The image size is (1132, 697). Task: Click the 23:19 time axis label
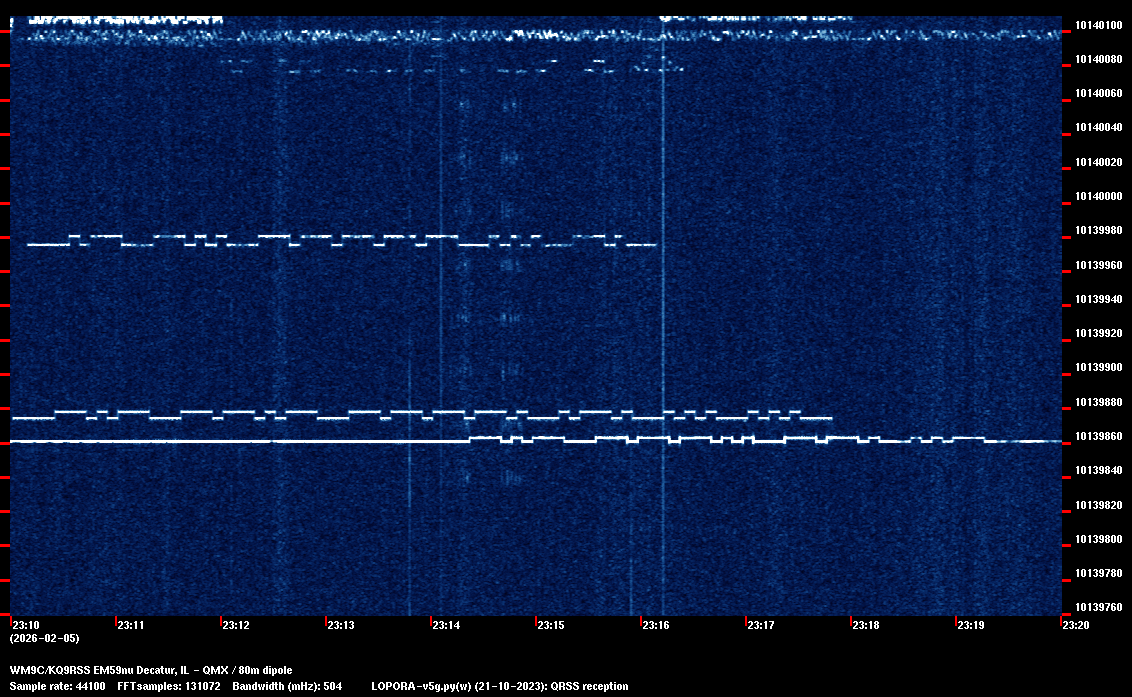970,626
